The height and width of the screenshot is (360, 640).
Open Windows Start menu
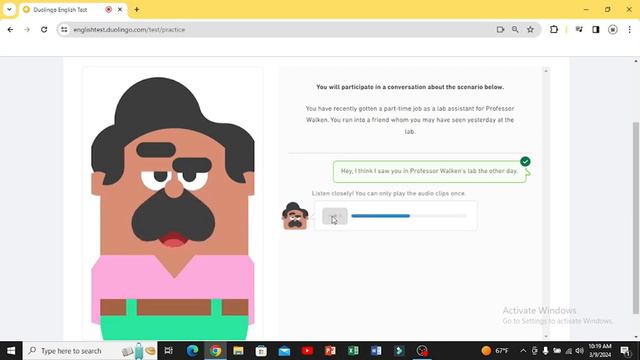pyautogui.click(x=11, y=351)
